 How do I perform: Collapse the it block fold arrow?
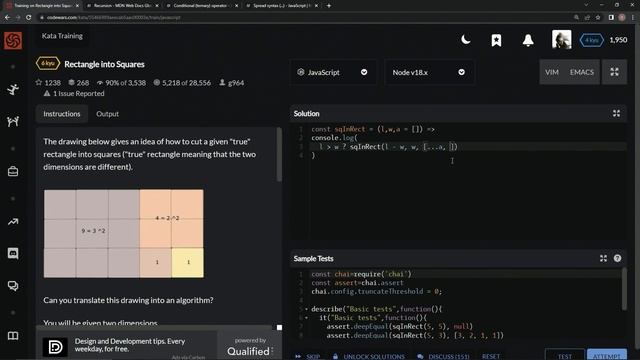307,318
